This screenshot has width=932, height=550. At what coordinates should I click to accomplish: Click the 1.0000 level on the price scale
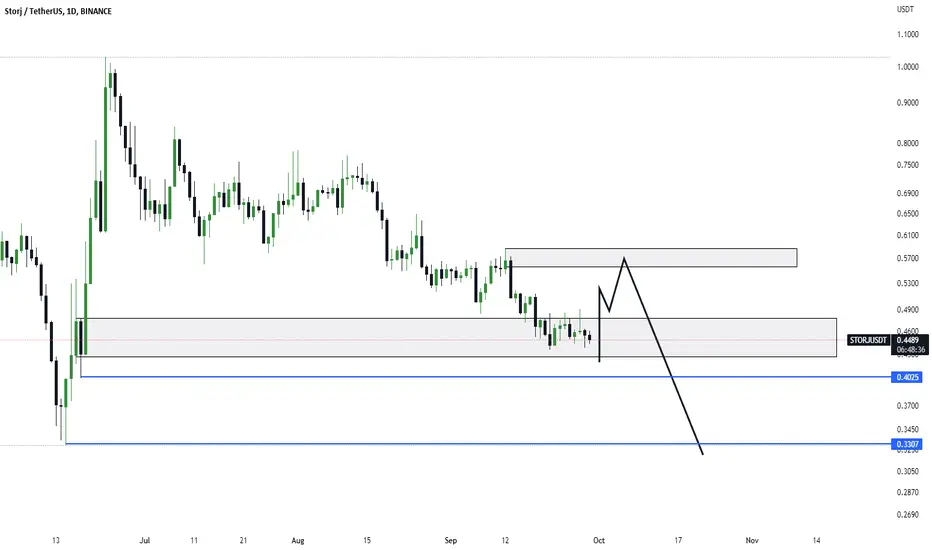tap(908, 67)
